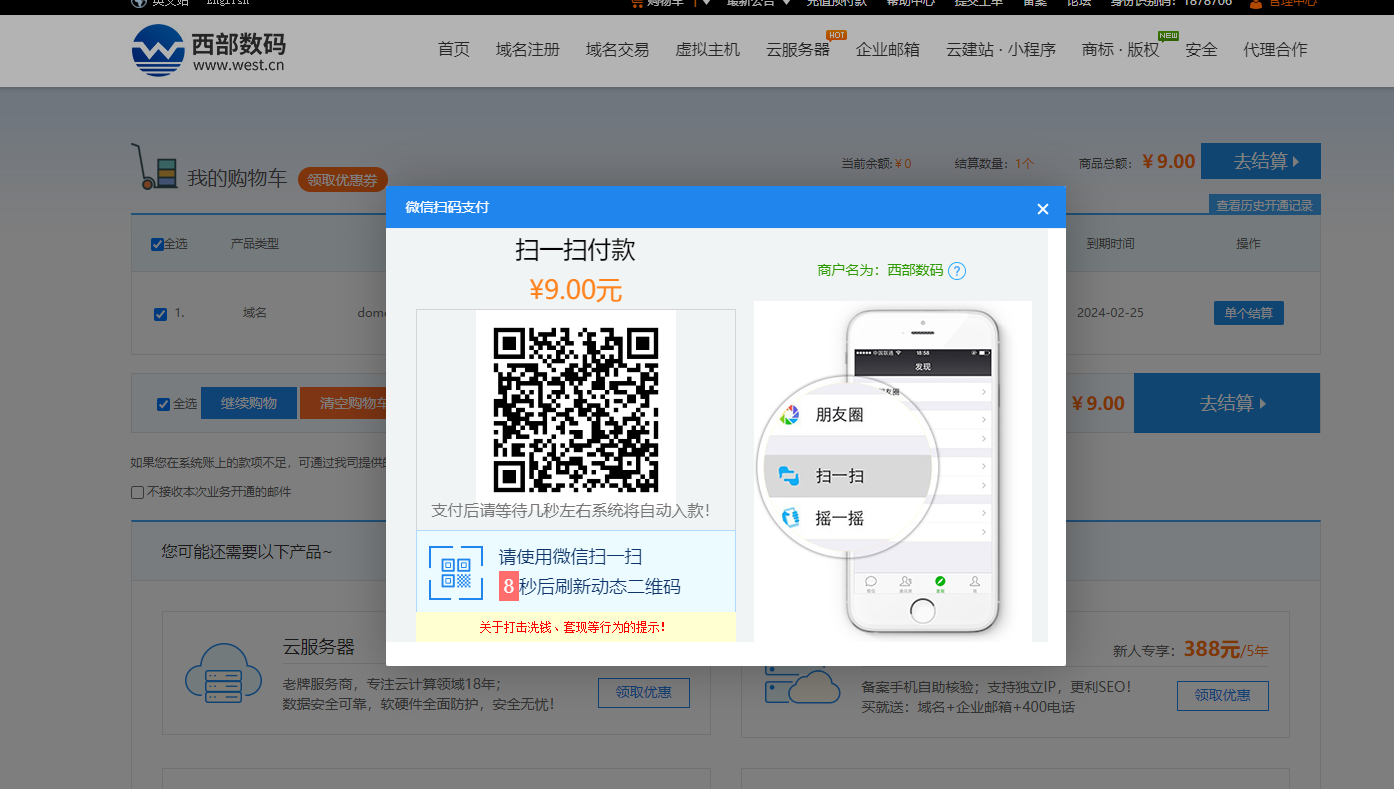The height and width of the screenshot is (789, 1394).
Task: Click top 去结算 button beside 商品总额
Action: click(x=1261, y=161)
